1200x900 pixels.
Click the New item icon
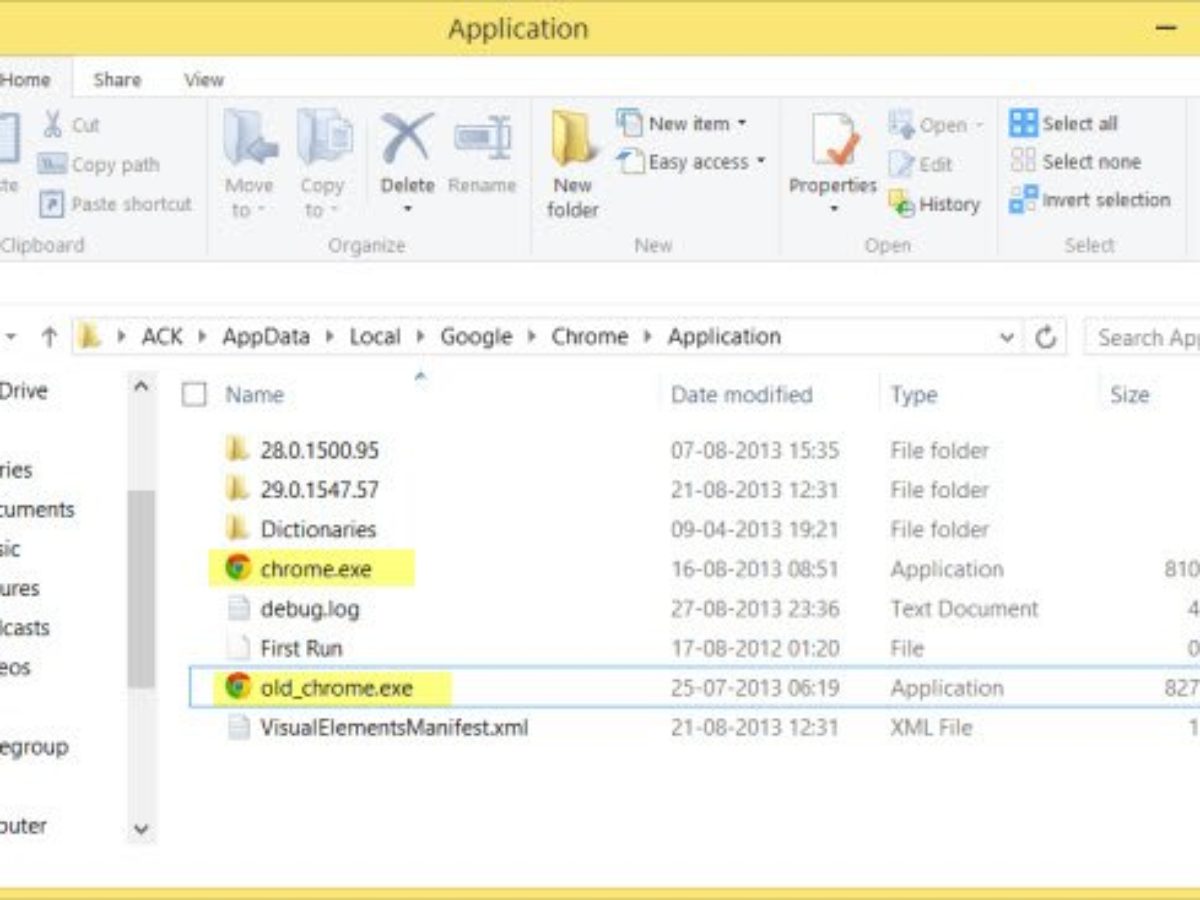tap(630, 123)
